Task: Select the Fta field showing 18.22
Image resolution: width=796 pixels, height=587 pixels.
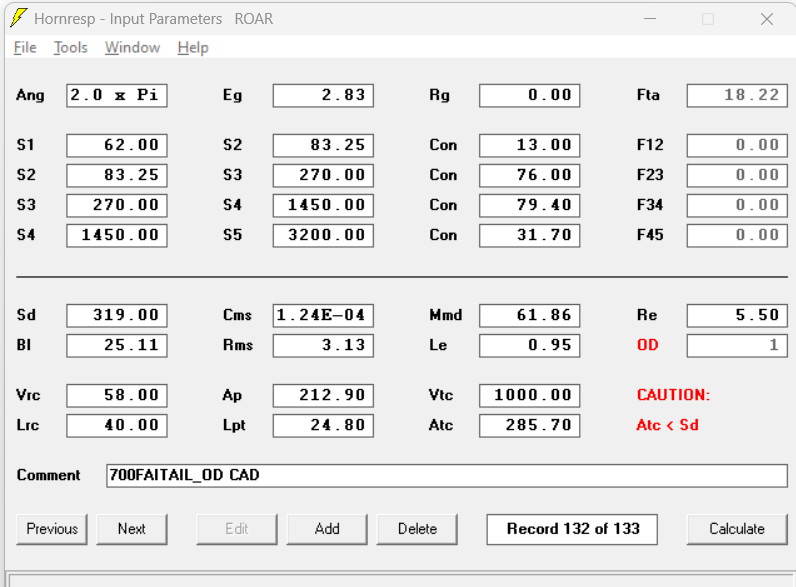Action: click(x=737, y=95)
